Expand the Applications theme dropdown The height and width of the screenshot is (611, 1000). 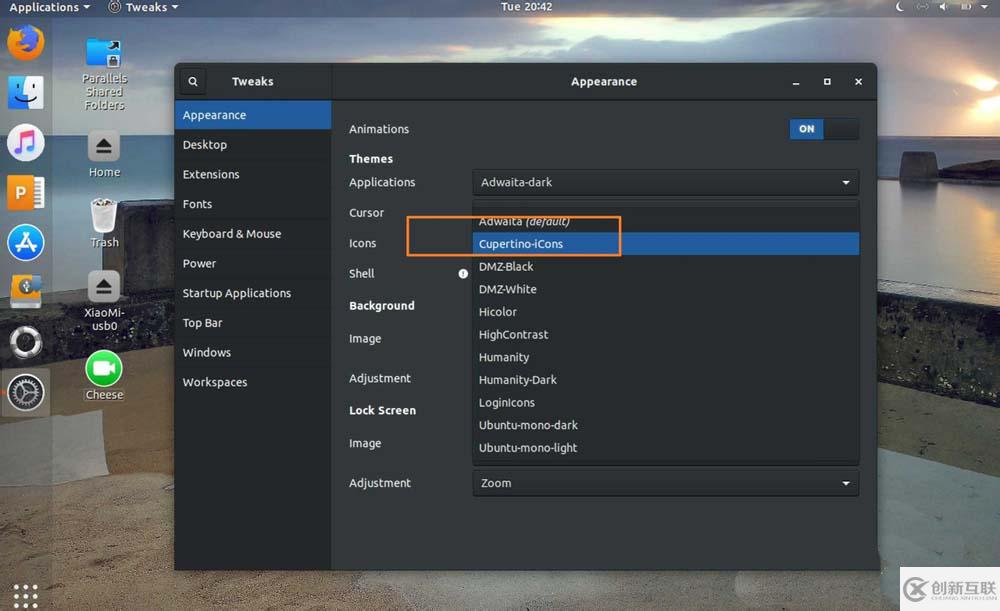coord(665,182)
